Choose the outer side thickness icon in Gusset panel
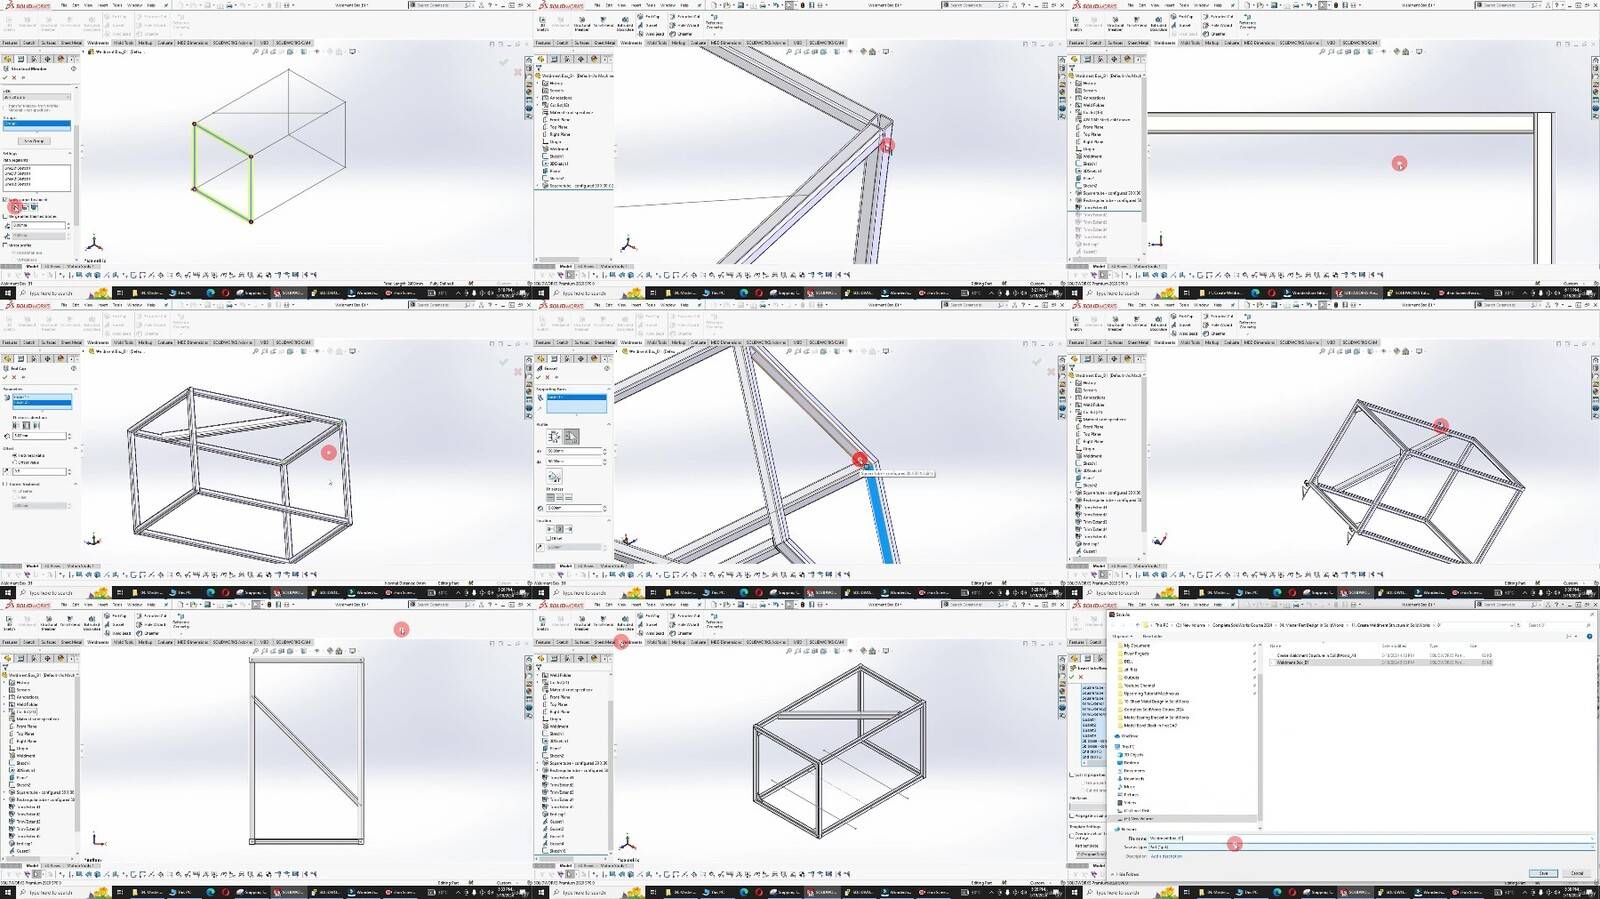The height and width of the screenshot is (899, 1600). pyautogui.click(x=568, y=497)
